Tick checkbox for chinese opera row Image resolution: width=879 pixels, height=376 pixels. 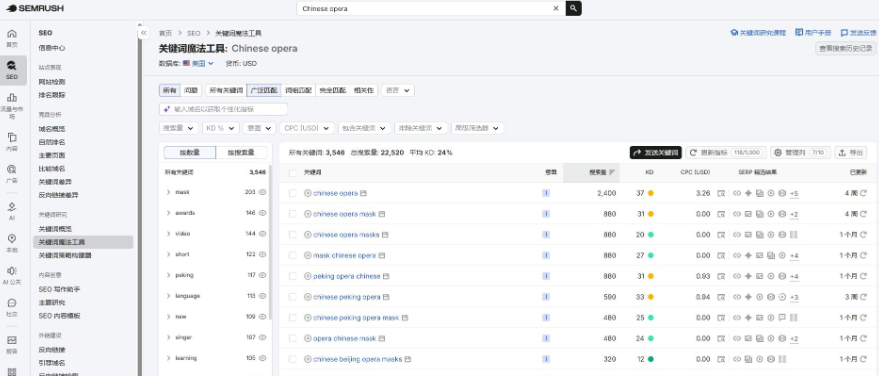tap(292, 193)
